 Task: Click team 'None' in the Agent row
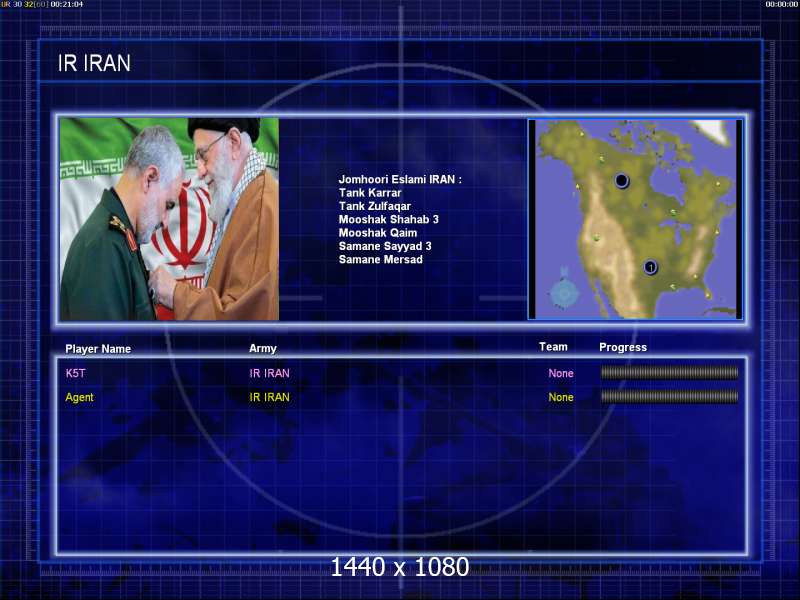coord(561,397)
